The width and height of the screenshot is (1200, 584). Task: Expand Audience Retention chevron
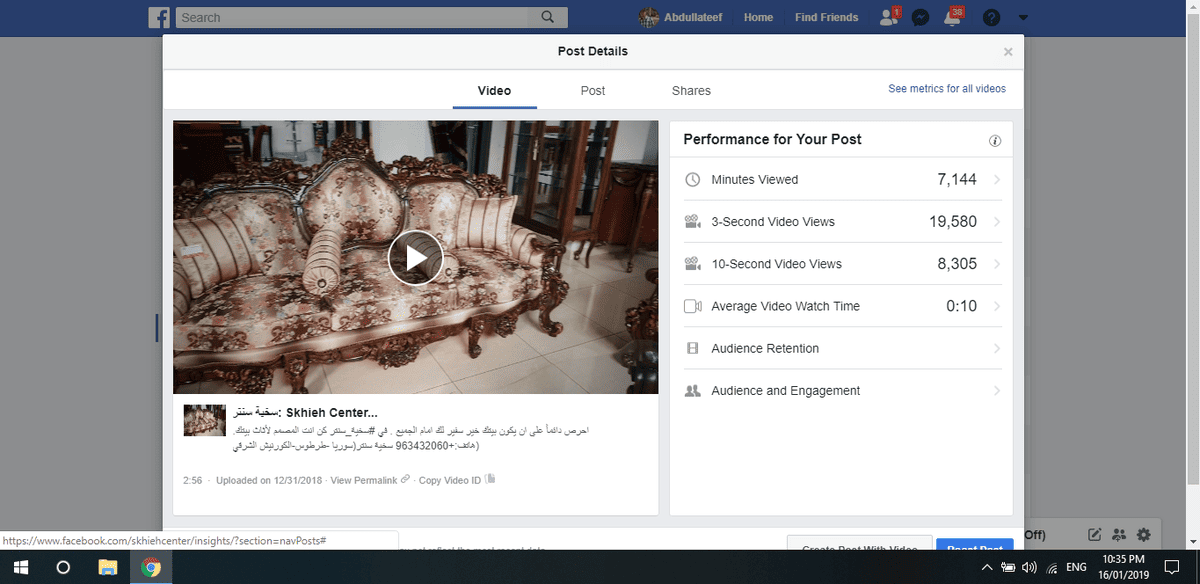pyautogui.click(x=996, y=348)
